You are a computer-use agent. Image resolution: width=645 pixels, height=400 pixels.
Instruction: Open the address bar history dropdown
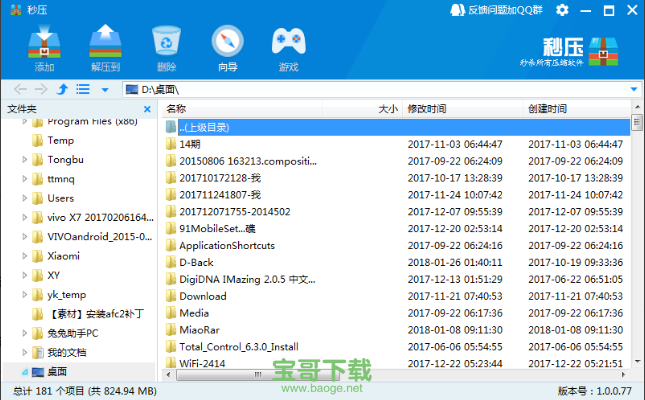click(633, 89)
